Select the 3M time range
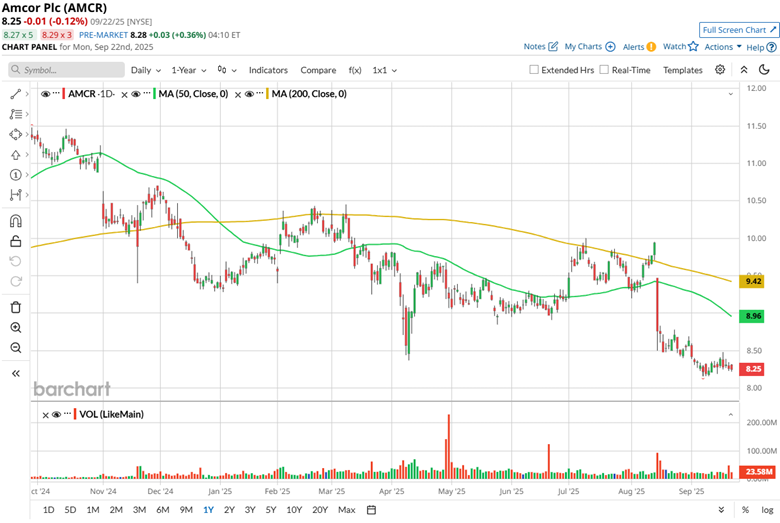780x523 pixels. coord(139,510)
